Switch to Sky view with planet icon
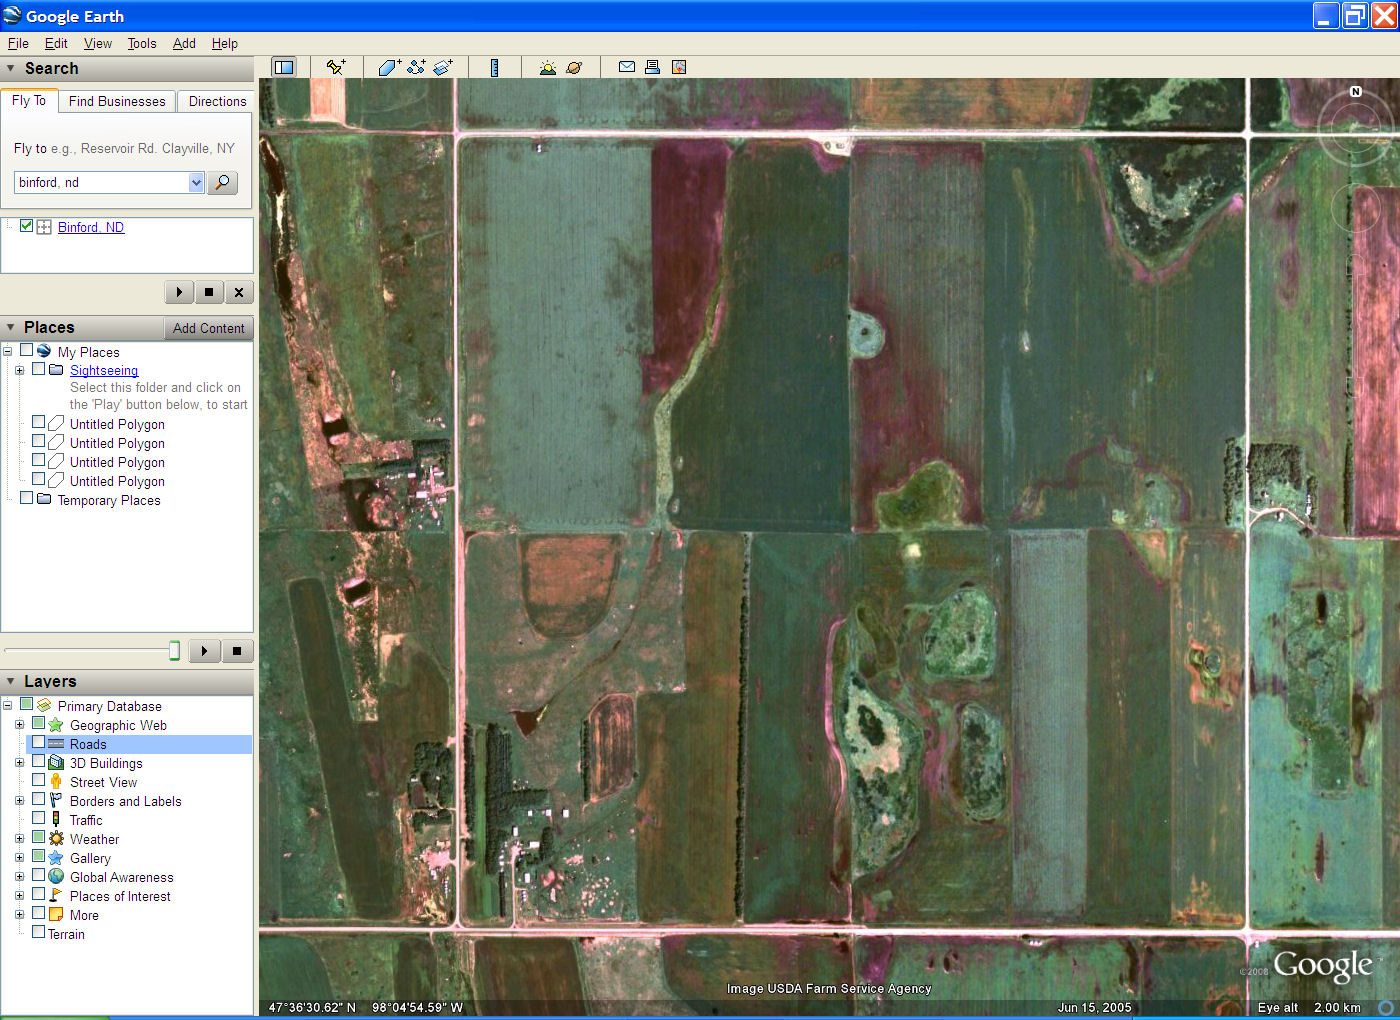1400x1020 pixels. (x=574, y=67)
